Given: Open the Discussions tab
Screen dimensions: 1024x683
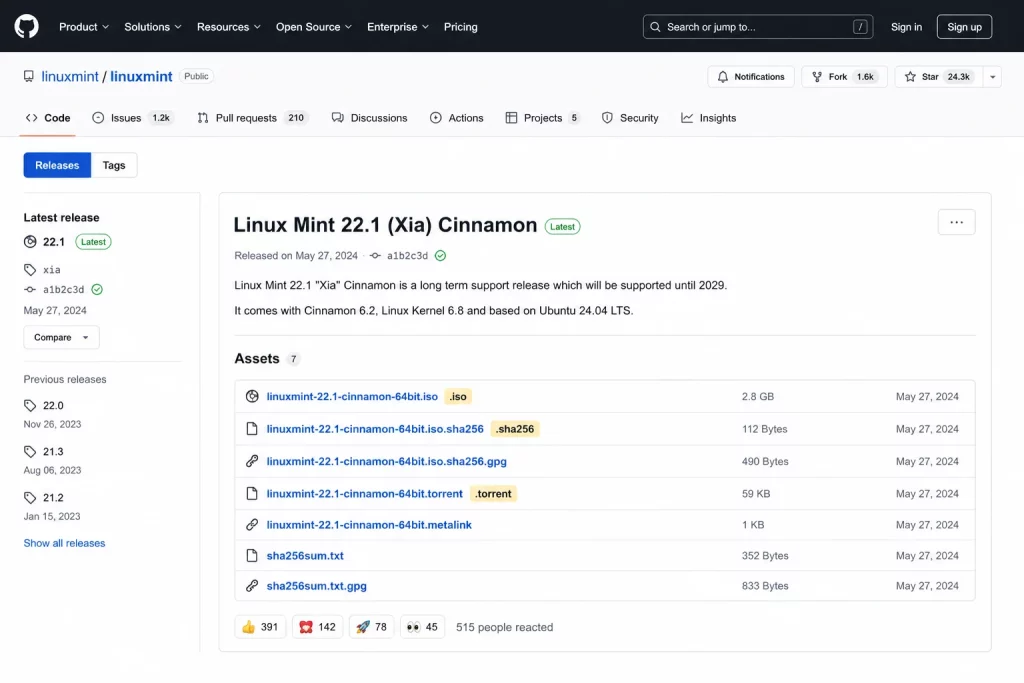Looking at the screenshot, I should click(x=370, y=118).
